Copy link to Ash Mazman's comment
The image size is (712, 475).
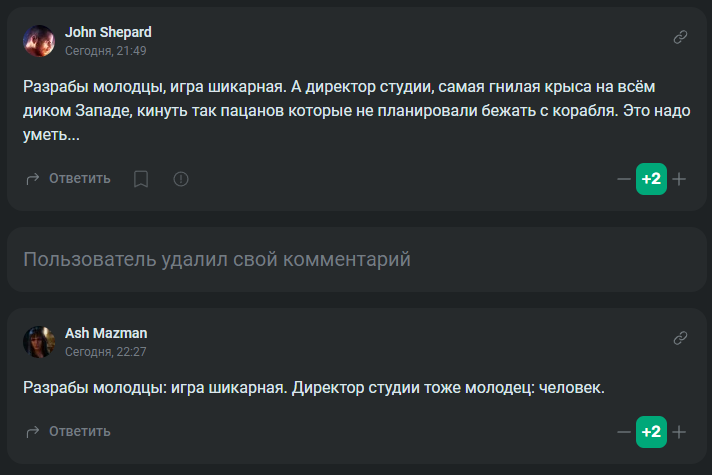coord(680,338)
